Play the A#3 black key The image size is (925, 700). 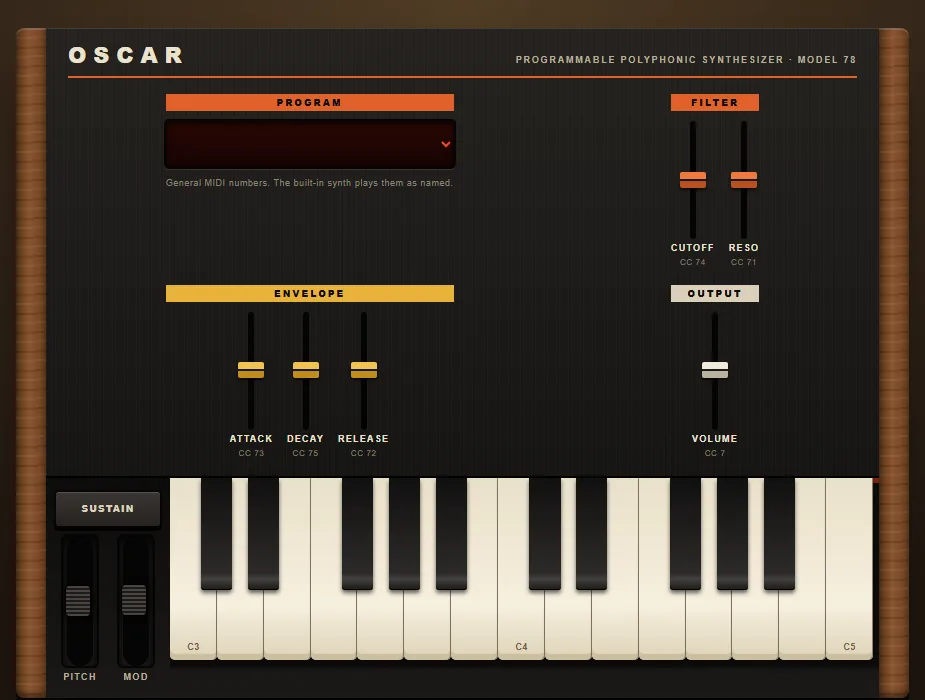451,533
